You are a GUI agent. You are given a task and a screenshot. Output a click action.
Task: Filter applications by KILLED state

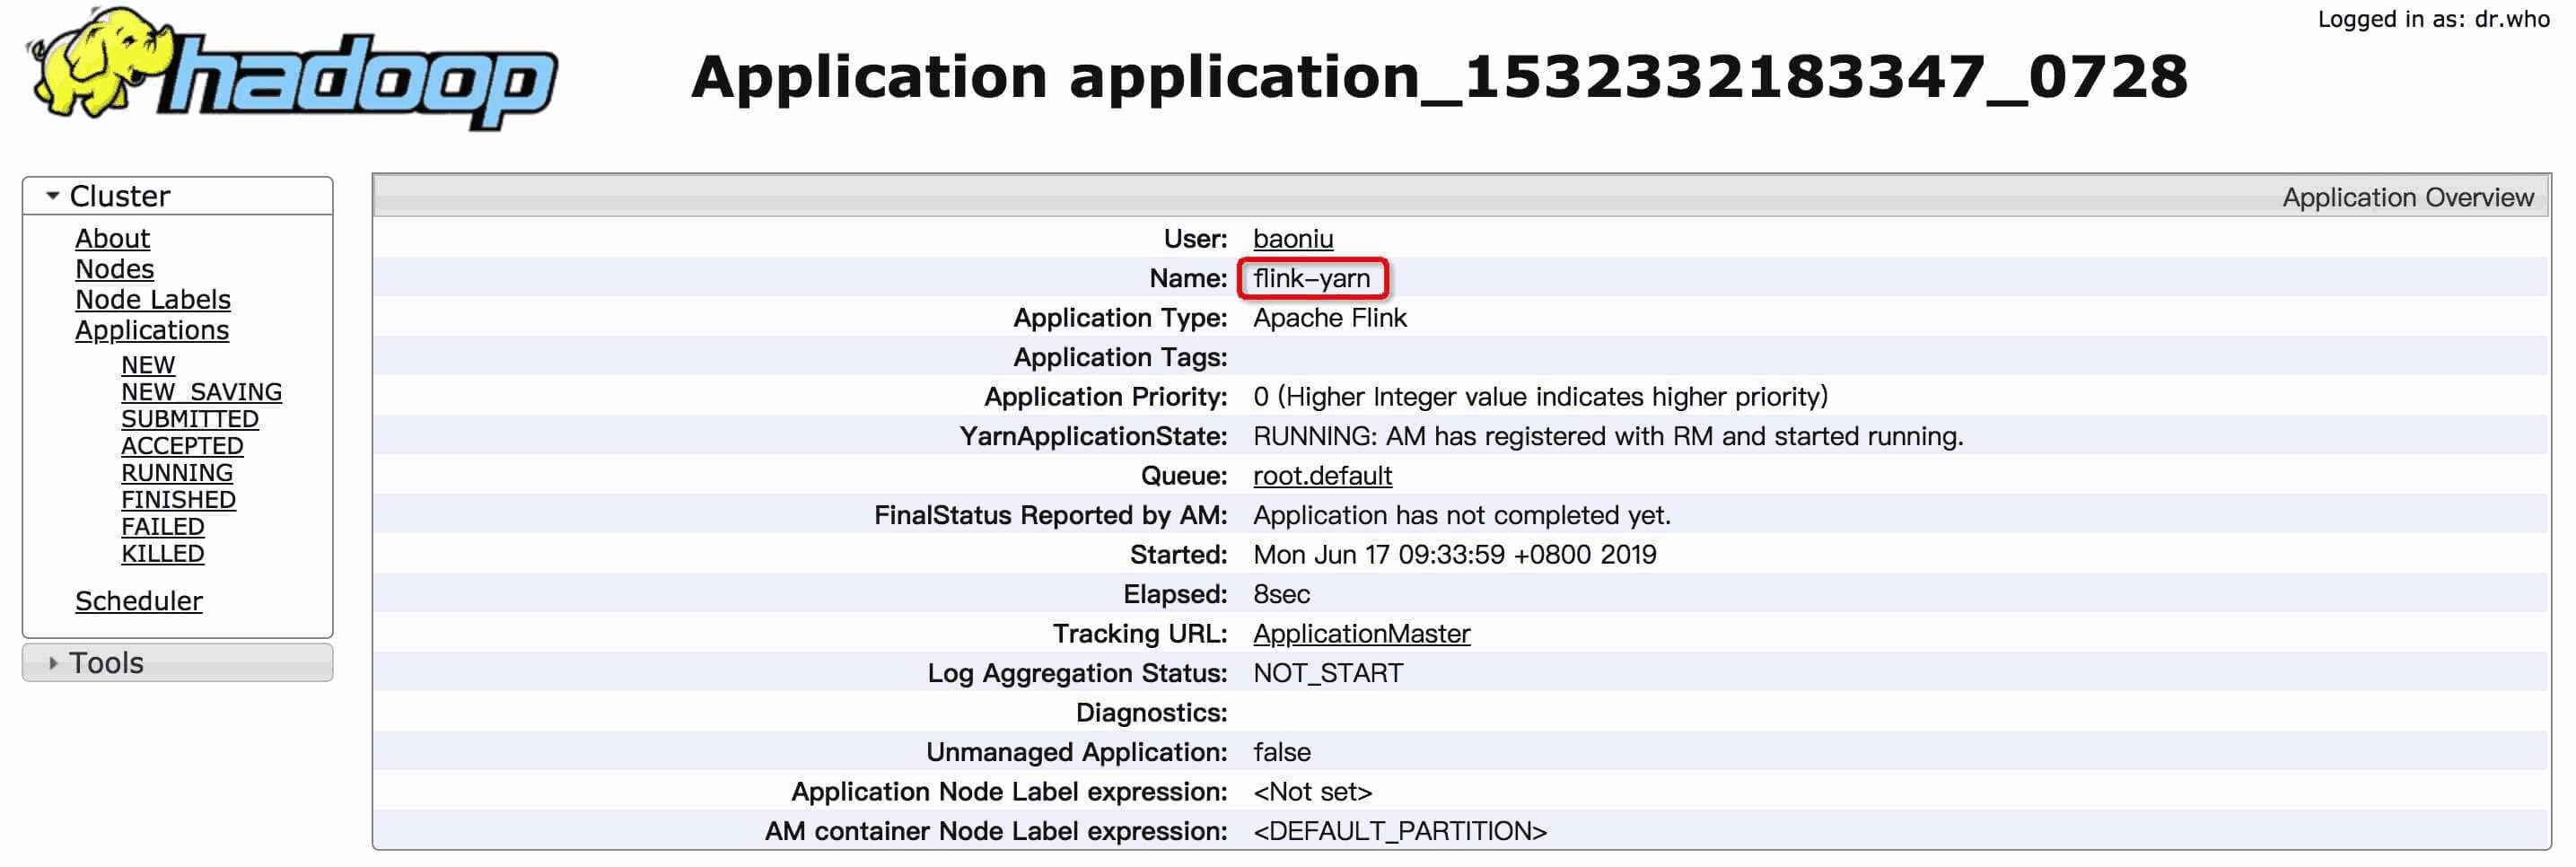click(x=162, y=554)
